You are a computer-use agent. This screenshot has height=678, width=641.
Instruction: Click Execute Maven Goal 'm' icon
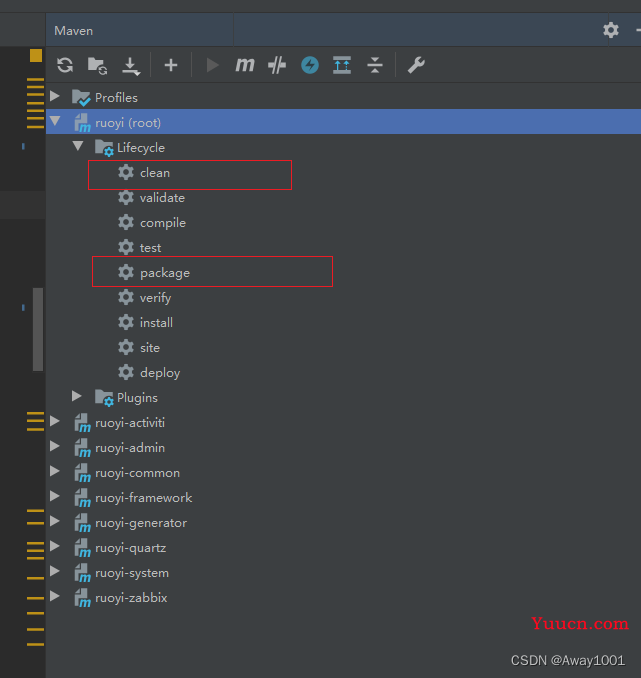(244, 65)
